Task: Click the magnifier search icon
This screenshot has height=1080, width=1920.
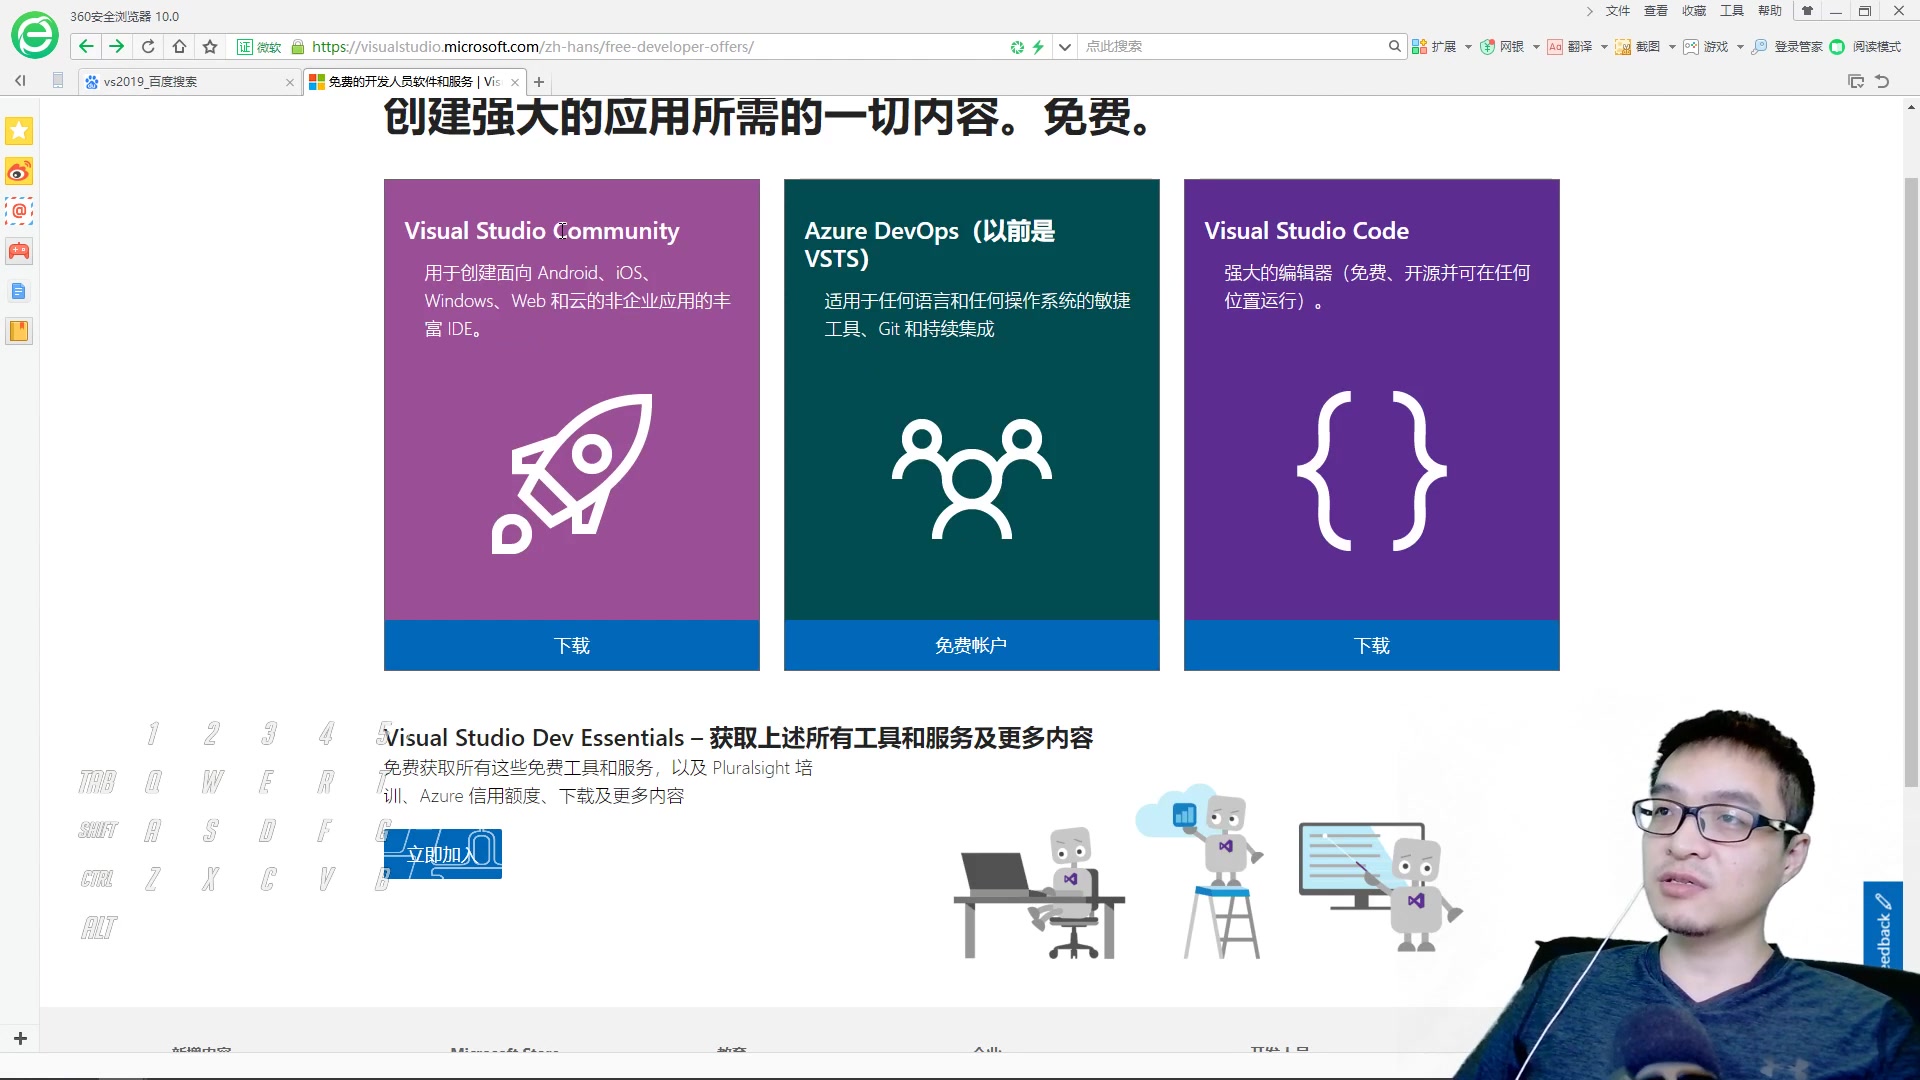Action: pos(1395,46)
